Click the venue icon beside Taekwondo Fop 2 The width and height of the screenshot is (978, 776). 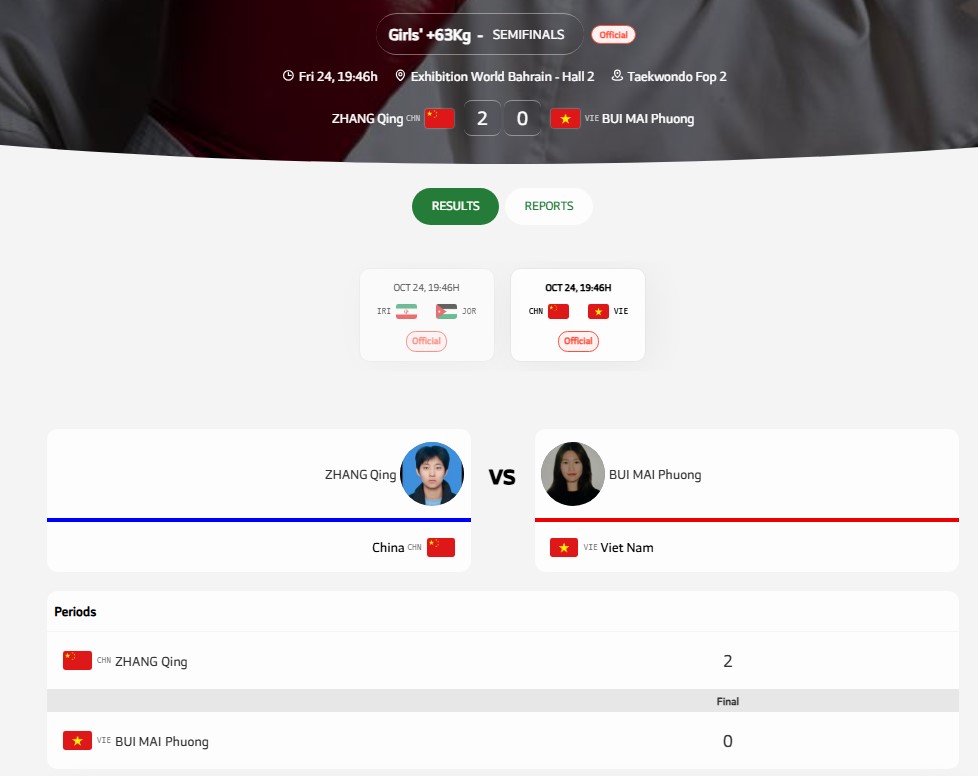(x=617, y=76)
